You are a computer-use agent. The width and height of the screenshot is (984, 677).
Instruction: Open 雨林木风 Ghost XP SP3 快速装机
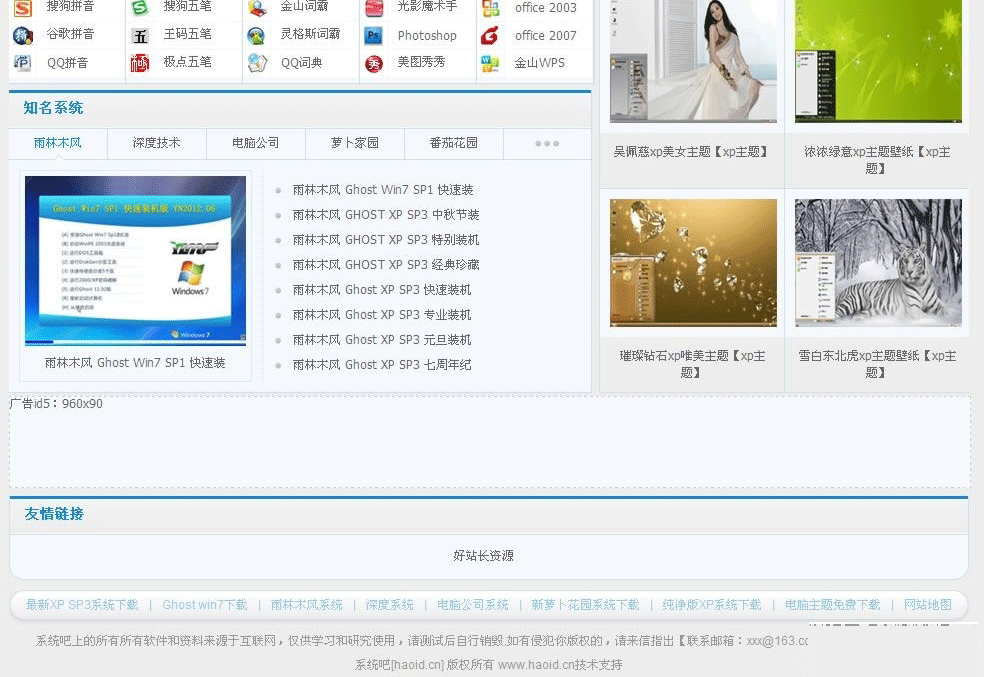[382, 290]
